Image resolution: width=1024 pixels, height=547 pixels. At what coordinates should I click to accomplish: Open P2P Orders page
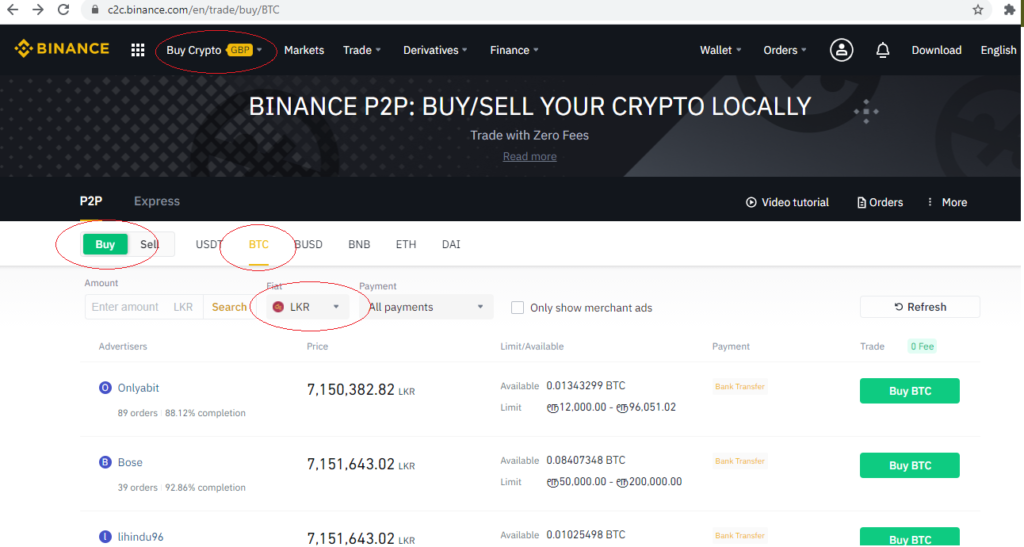pyautogui.click(x=880, y=202)
